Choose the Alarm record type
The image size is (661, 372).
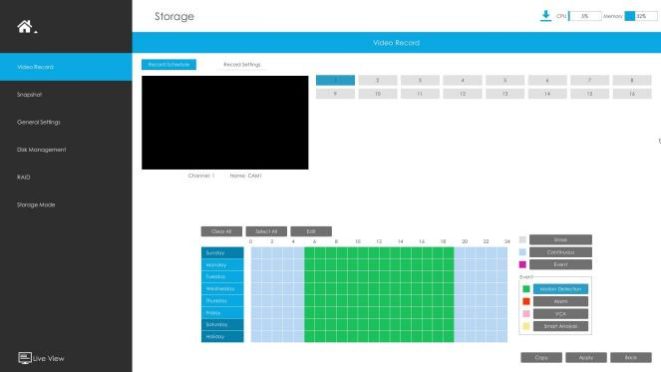point(561,301)
